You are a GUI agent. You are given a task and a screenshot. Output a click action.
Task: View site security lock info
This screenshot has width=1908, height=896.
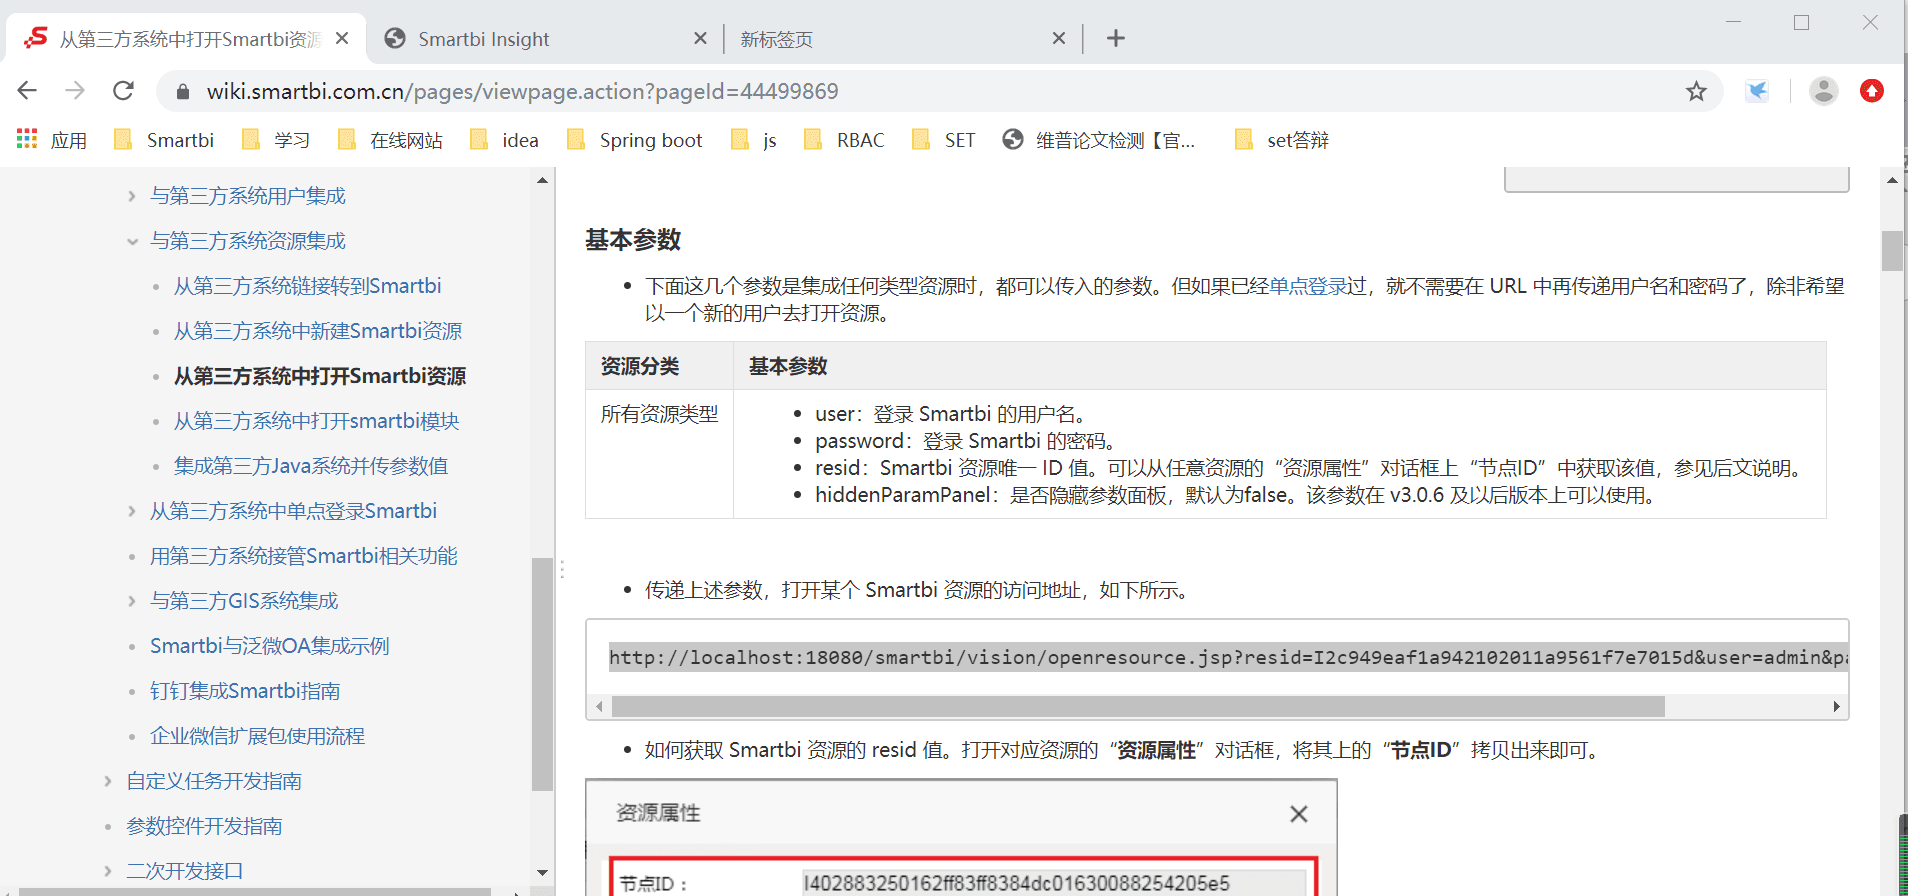pos(182,92)
